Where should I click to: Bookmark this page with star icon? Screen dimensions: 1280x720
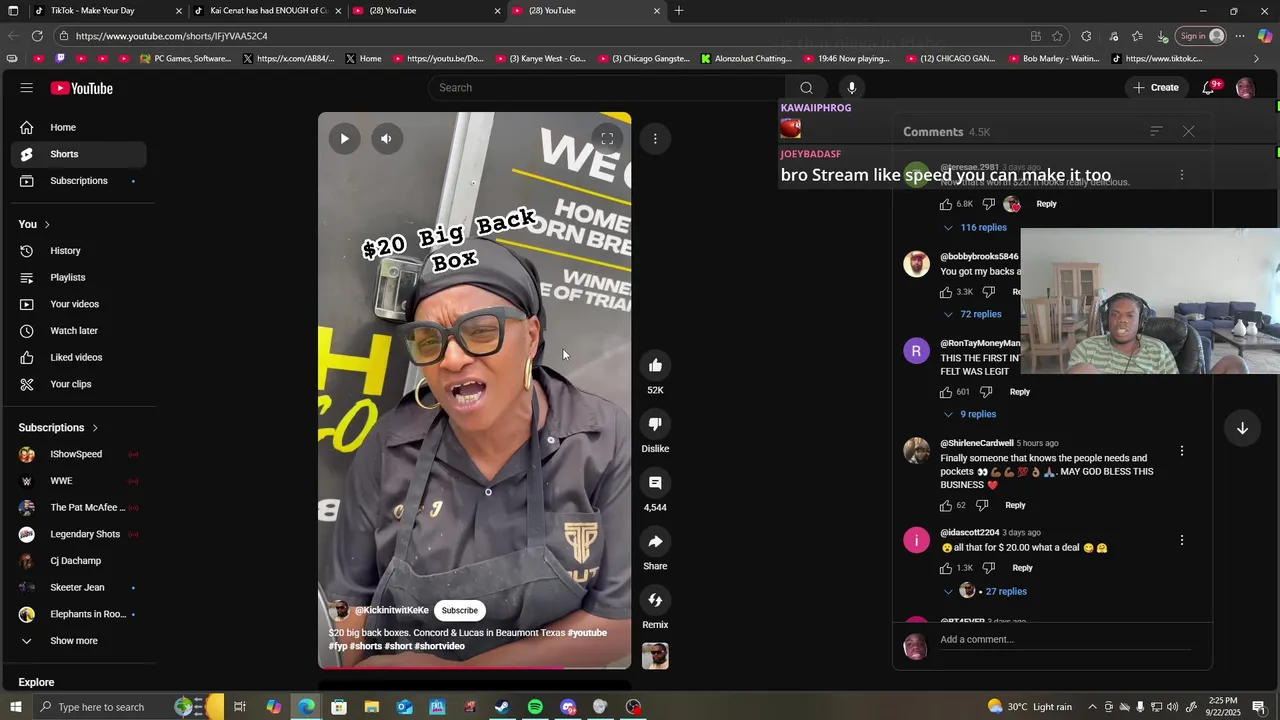pos(1057,36)
